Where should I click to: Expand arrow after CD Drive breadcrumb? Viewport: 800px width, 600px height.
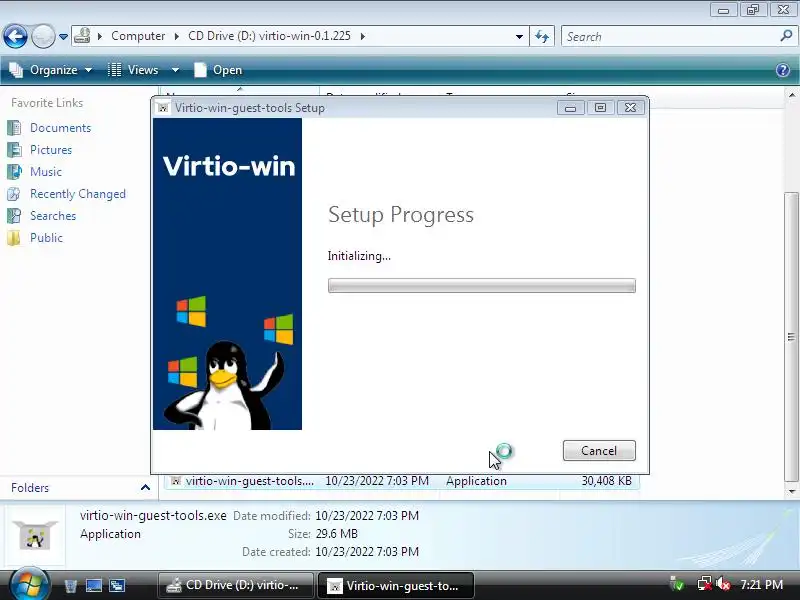pos(363,36)
